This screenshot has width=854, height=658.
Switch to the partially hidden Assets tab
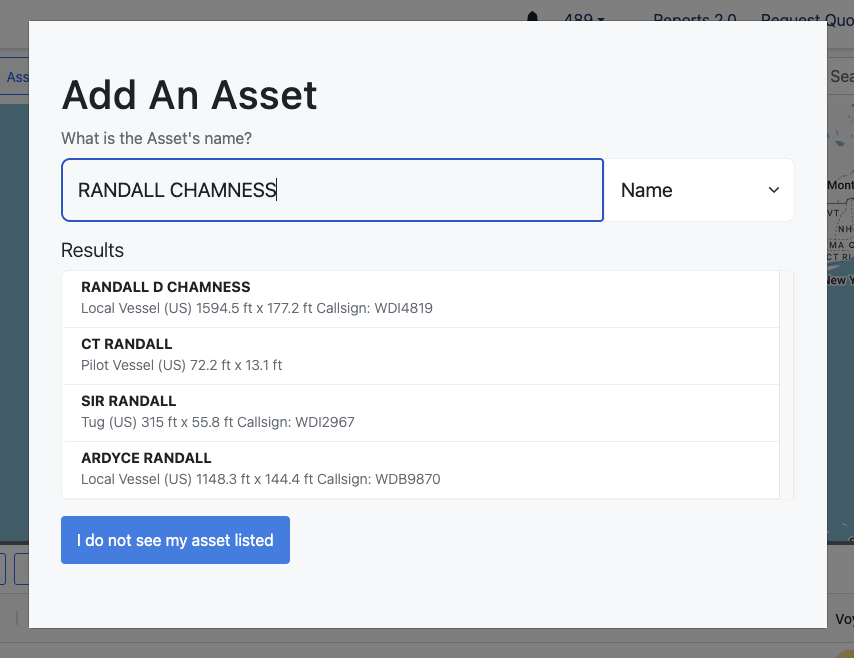15,77
